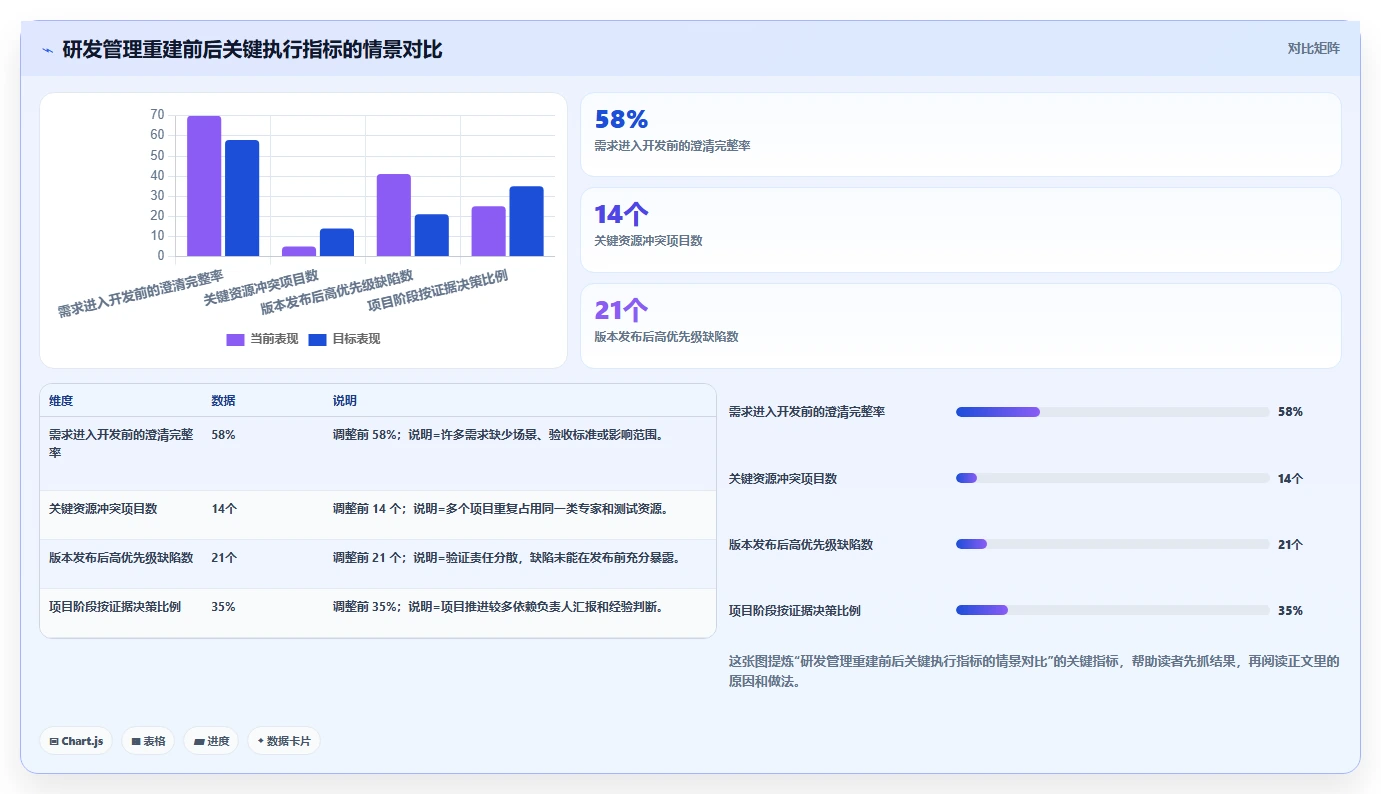
Task: Click the blue bar for 项目阶段按证据决策比例
Action: click(x=527, y=221)
